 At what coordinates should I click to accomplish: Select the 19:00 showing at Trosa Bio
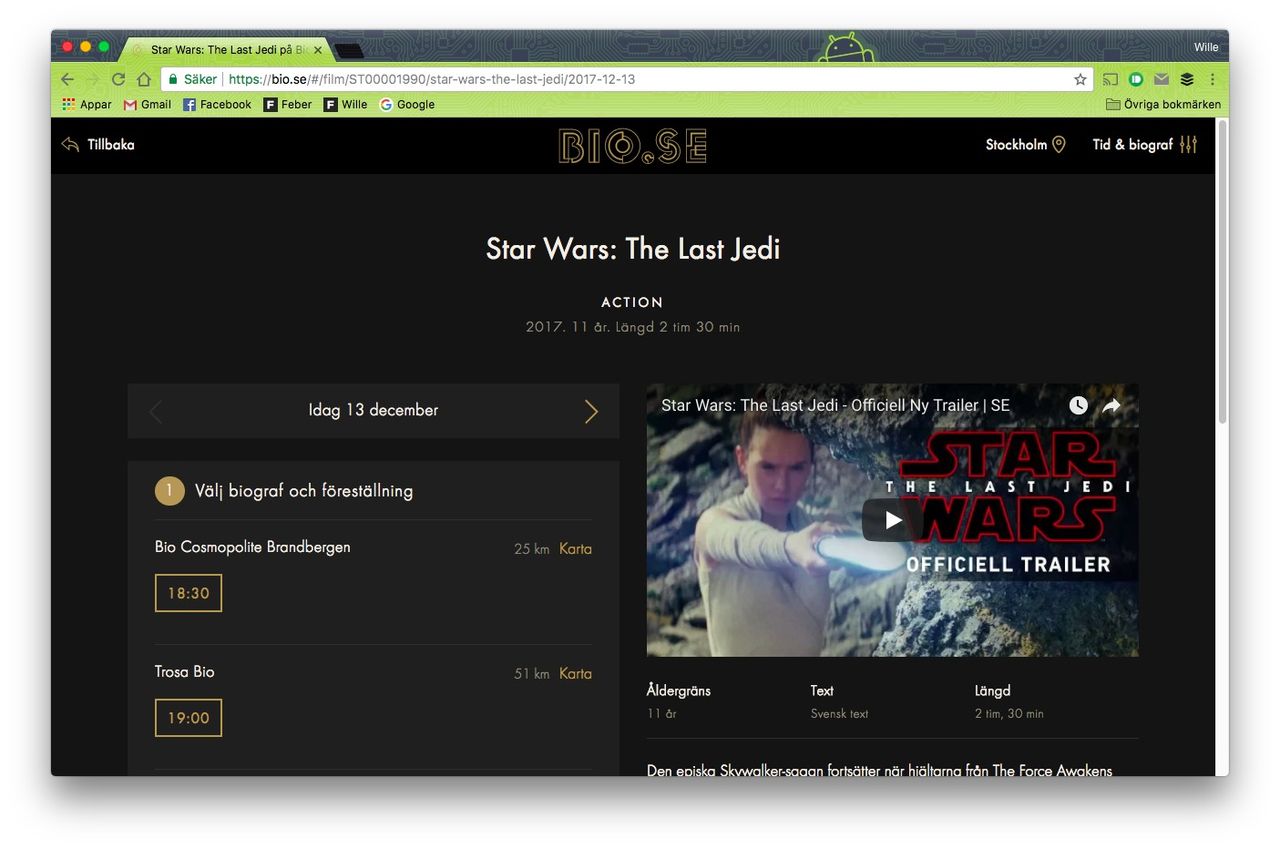click(188, 718)
